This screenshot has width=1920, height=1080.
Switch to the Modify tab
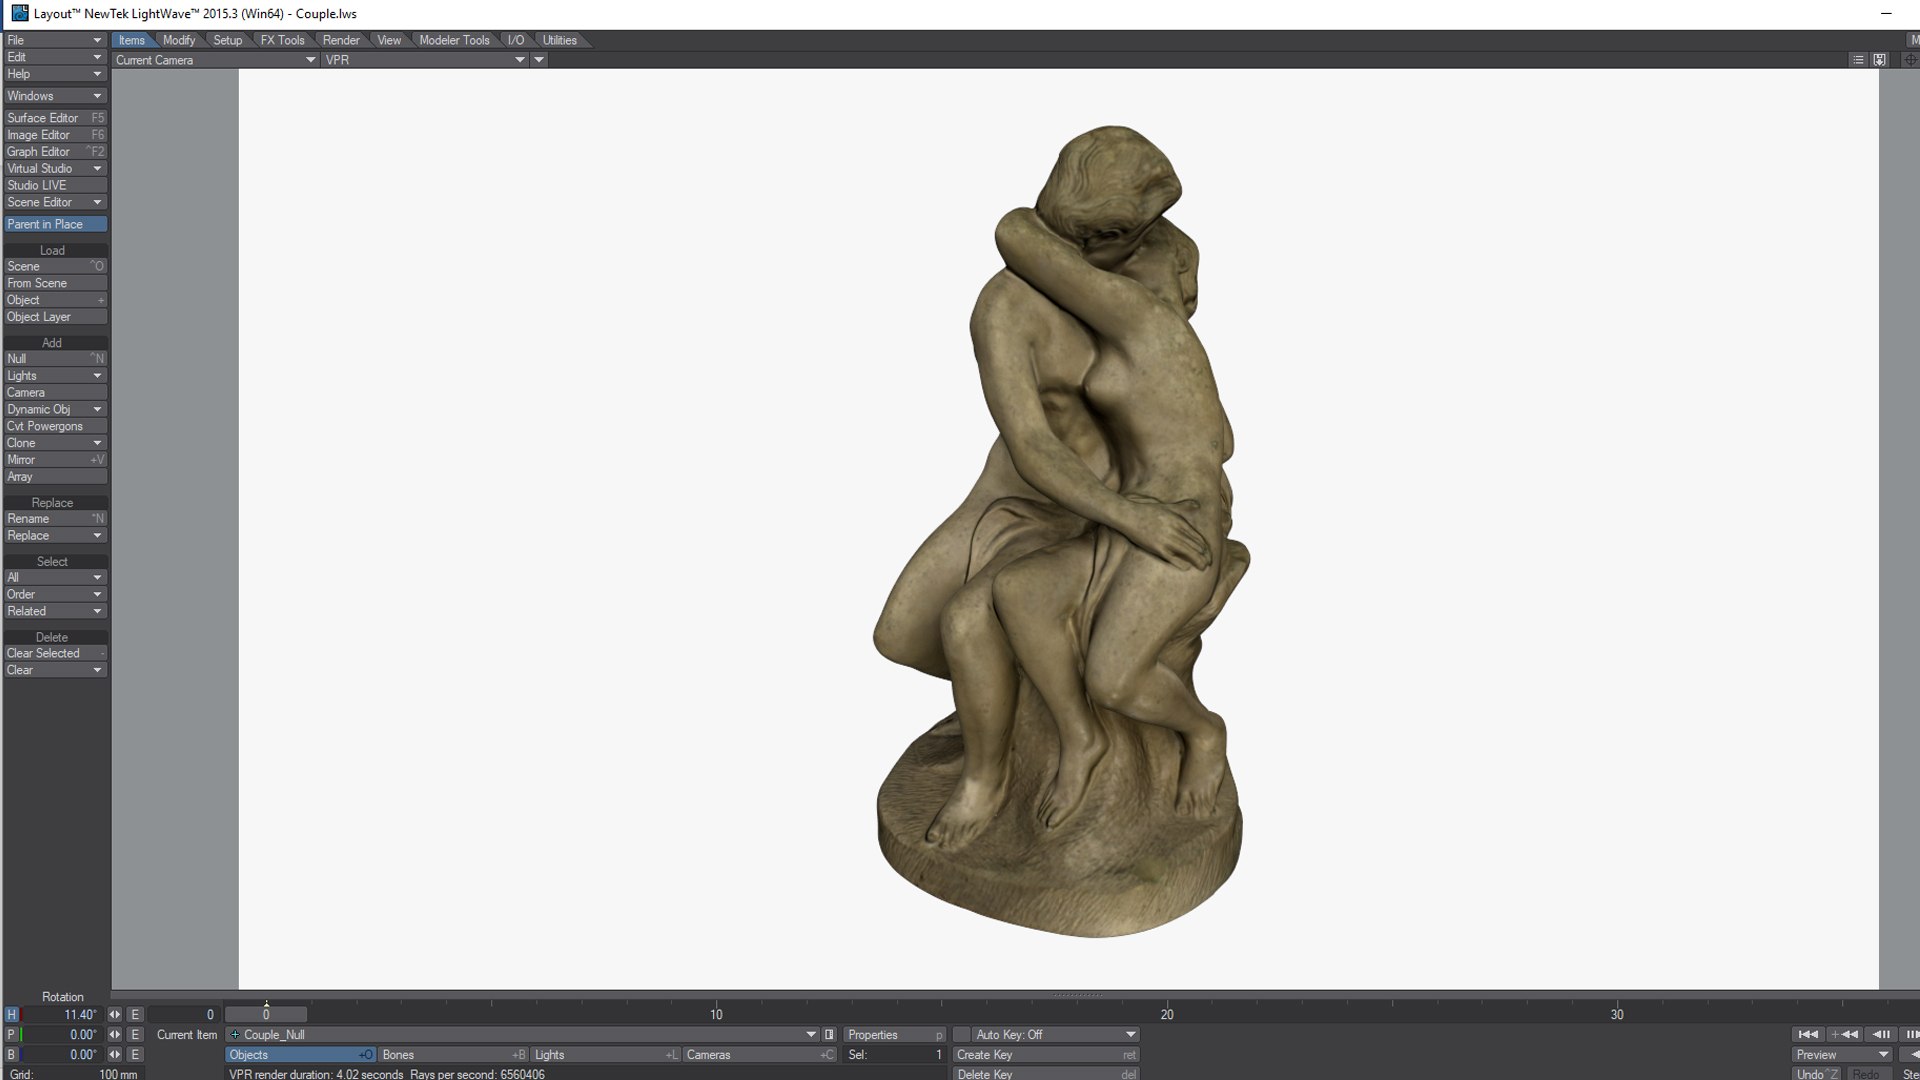pos(179,40)
